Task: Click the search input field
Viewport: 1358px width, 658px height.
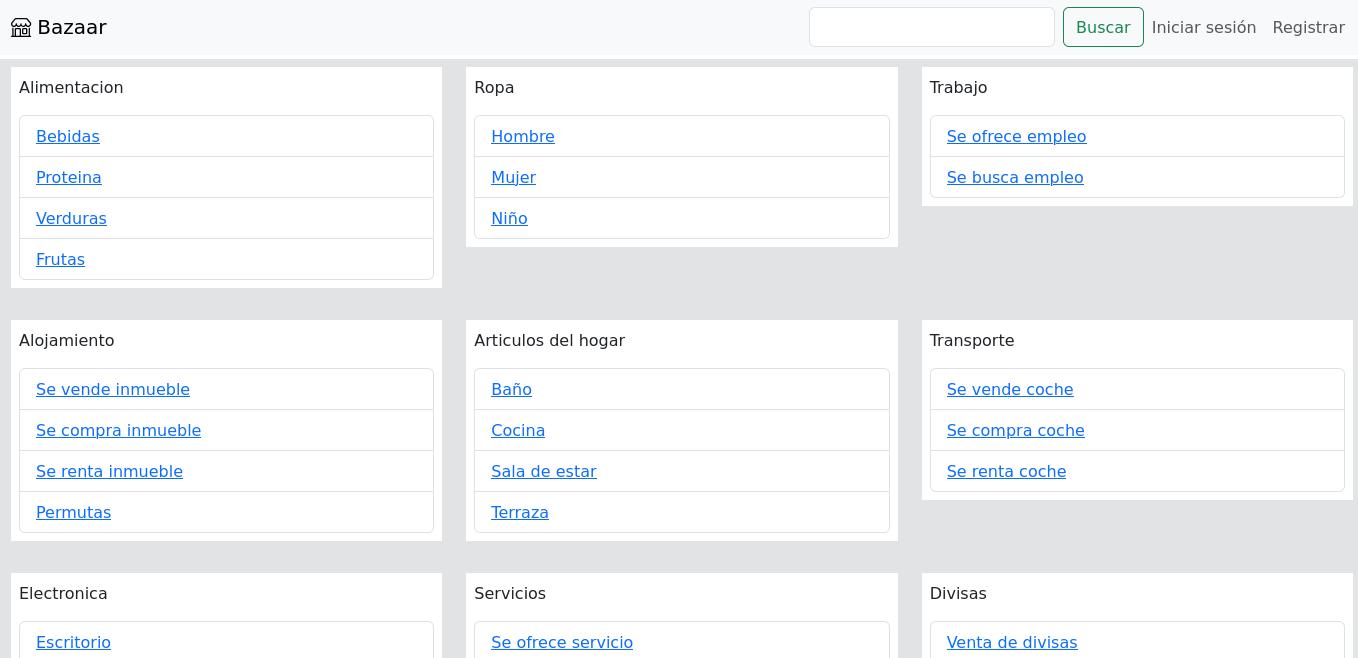Action: tap(931, 27)
